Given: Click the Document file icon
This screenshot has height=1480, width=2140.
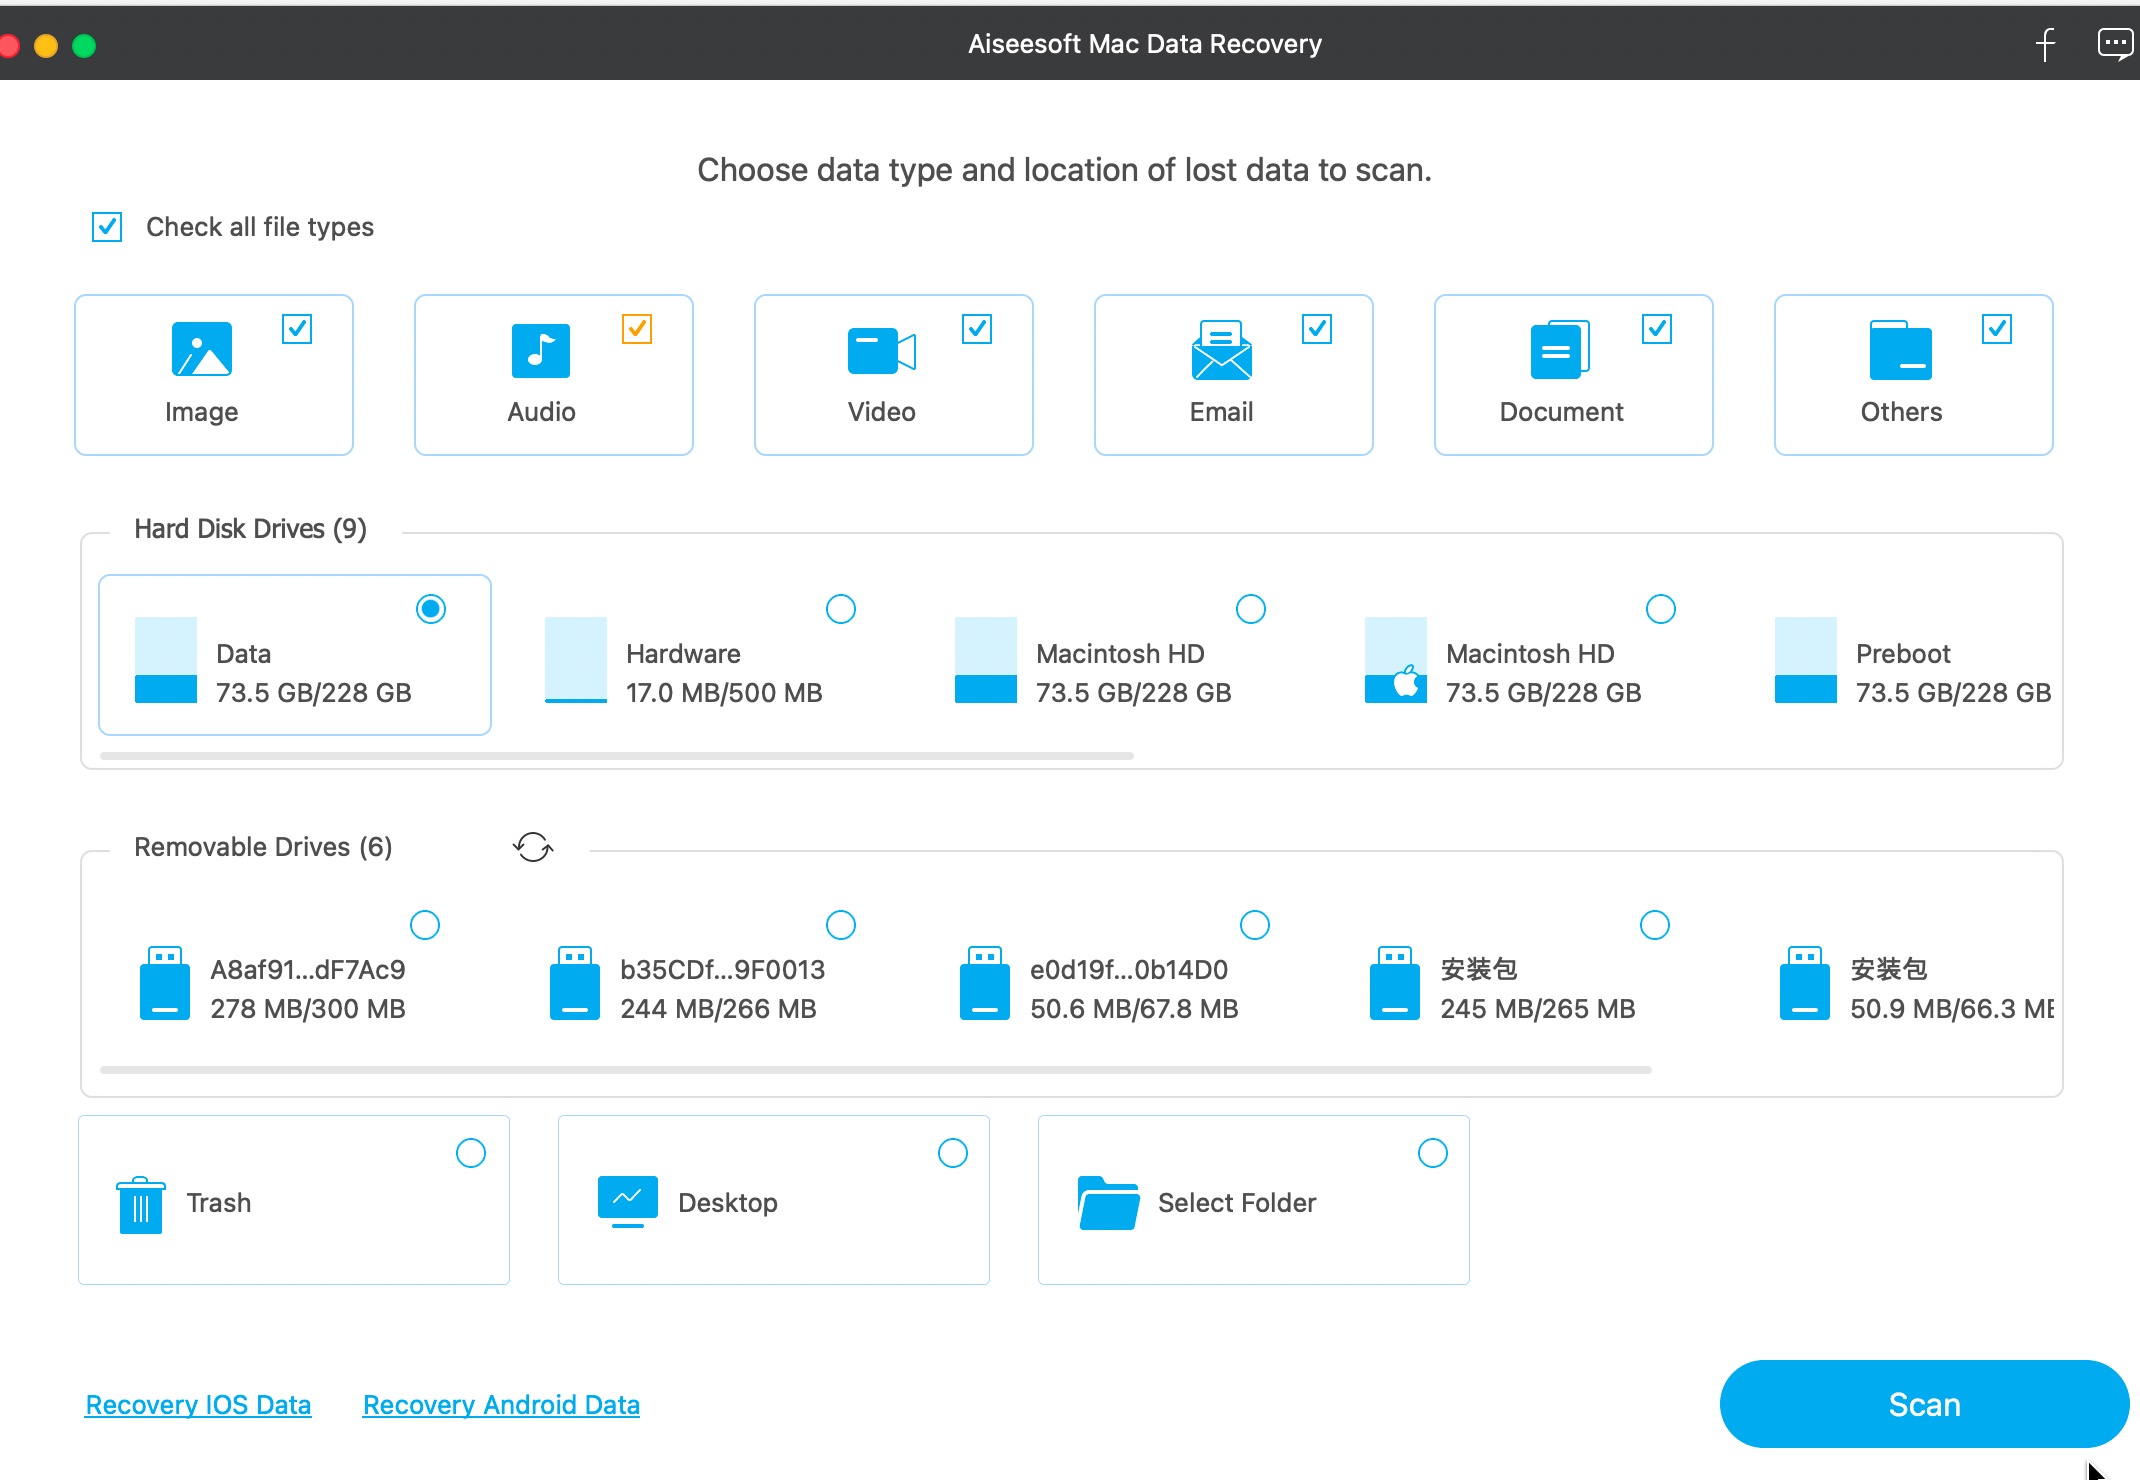Looking at the screenshot, I should click(1560, 350).
